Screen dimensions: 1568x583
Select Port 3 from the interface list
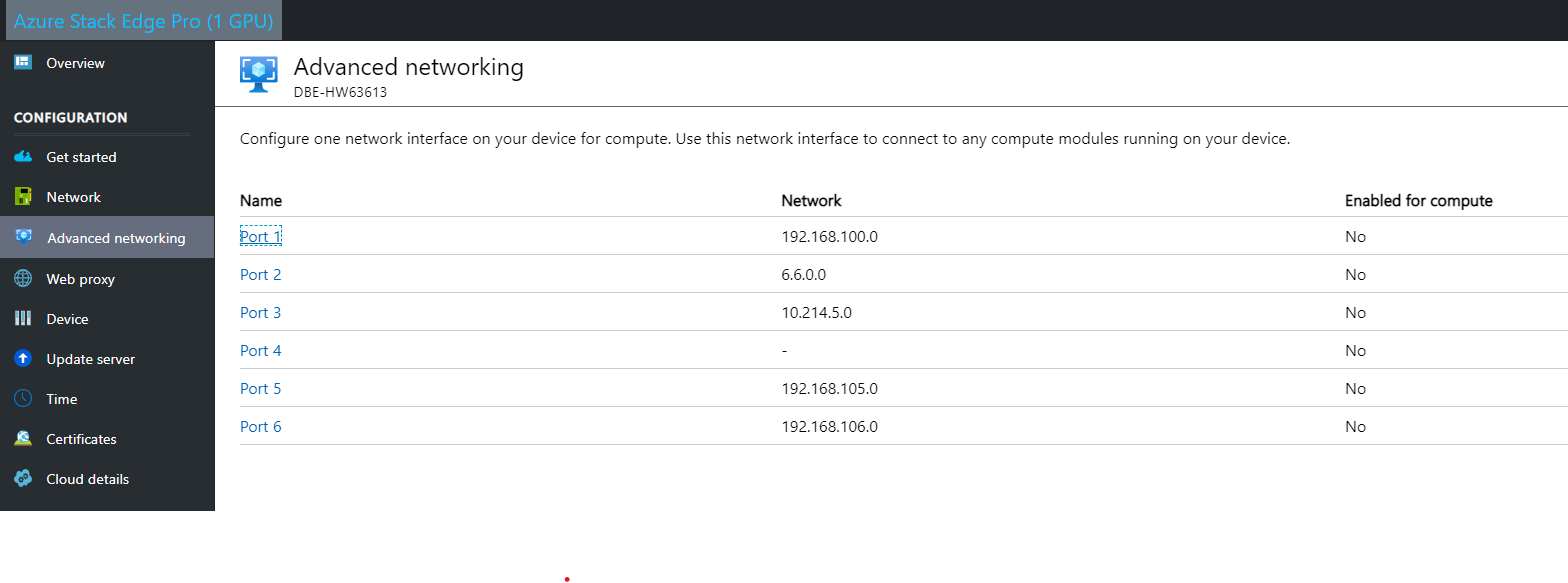pyautogui.click(x=260, y=312)
